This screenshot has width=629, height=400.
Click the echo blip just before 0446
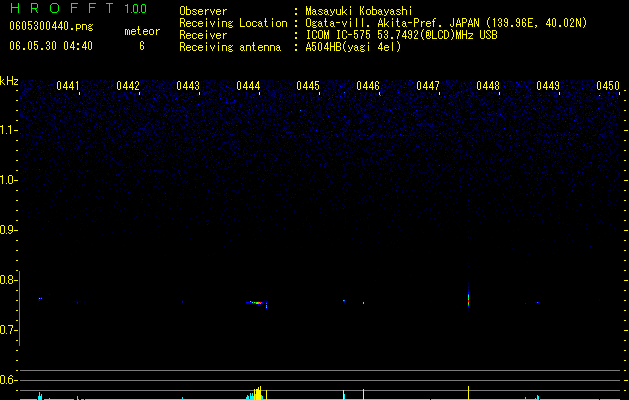(x=344, y=301)
